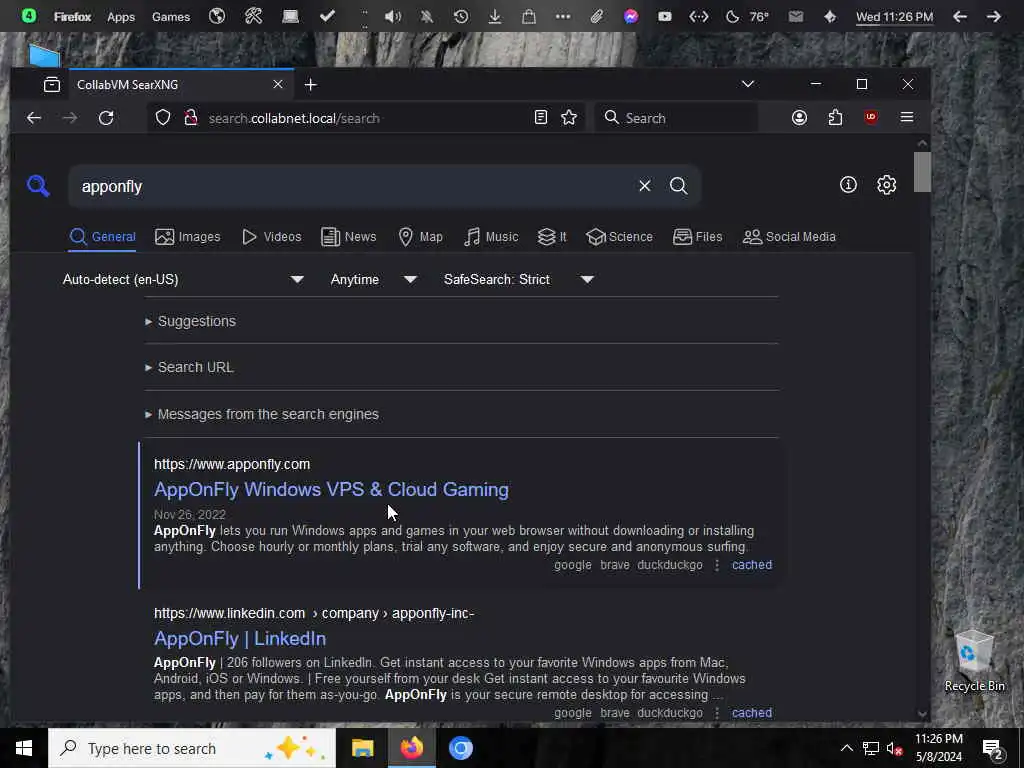1024x768 pixels.
Task: Open a new tab with the plus button
Action: pyautogui.click(x=311, y=85)
